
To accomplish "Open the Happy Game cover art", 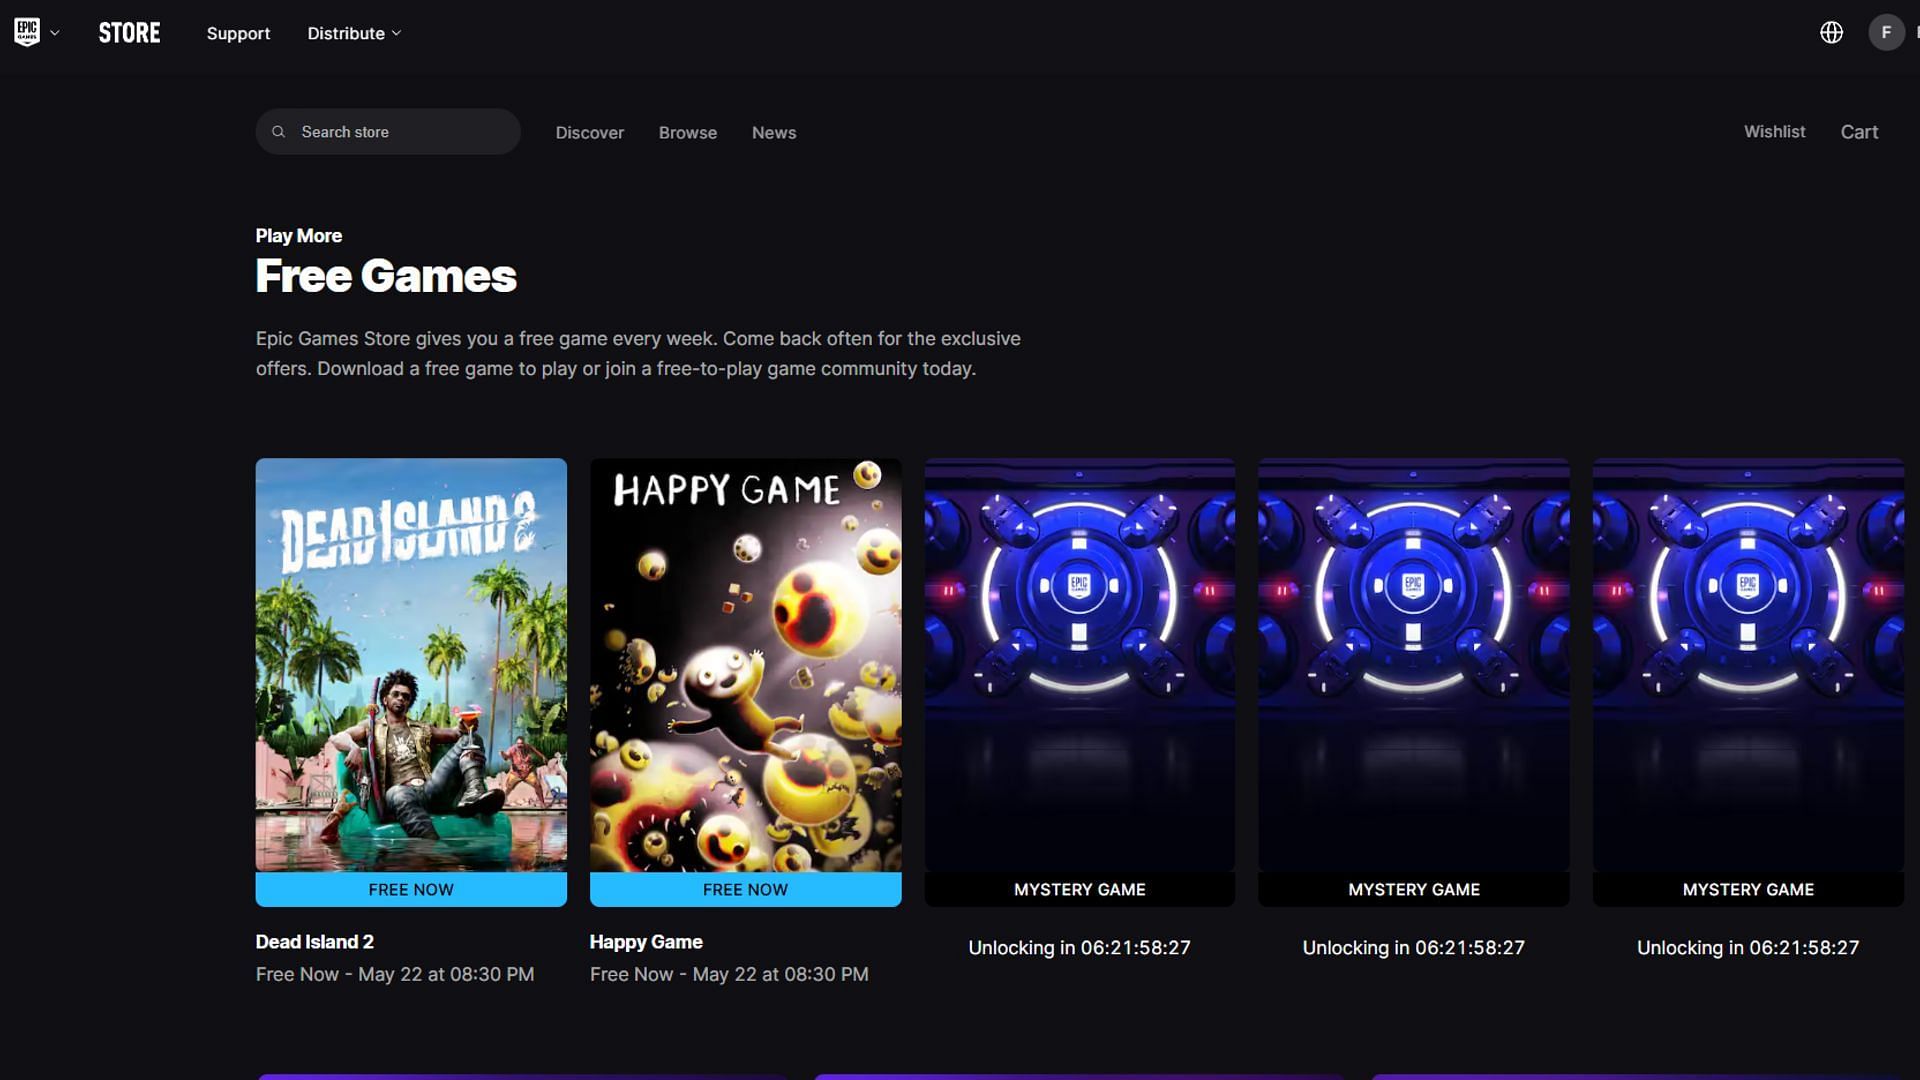I will click(x=745, y=665).
